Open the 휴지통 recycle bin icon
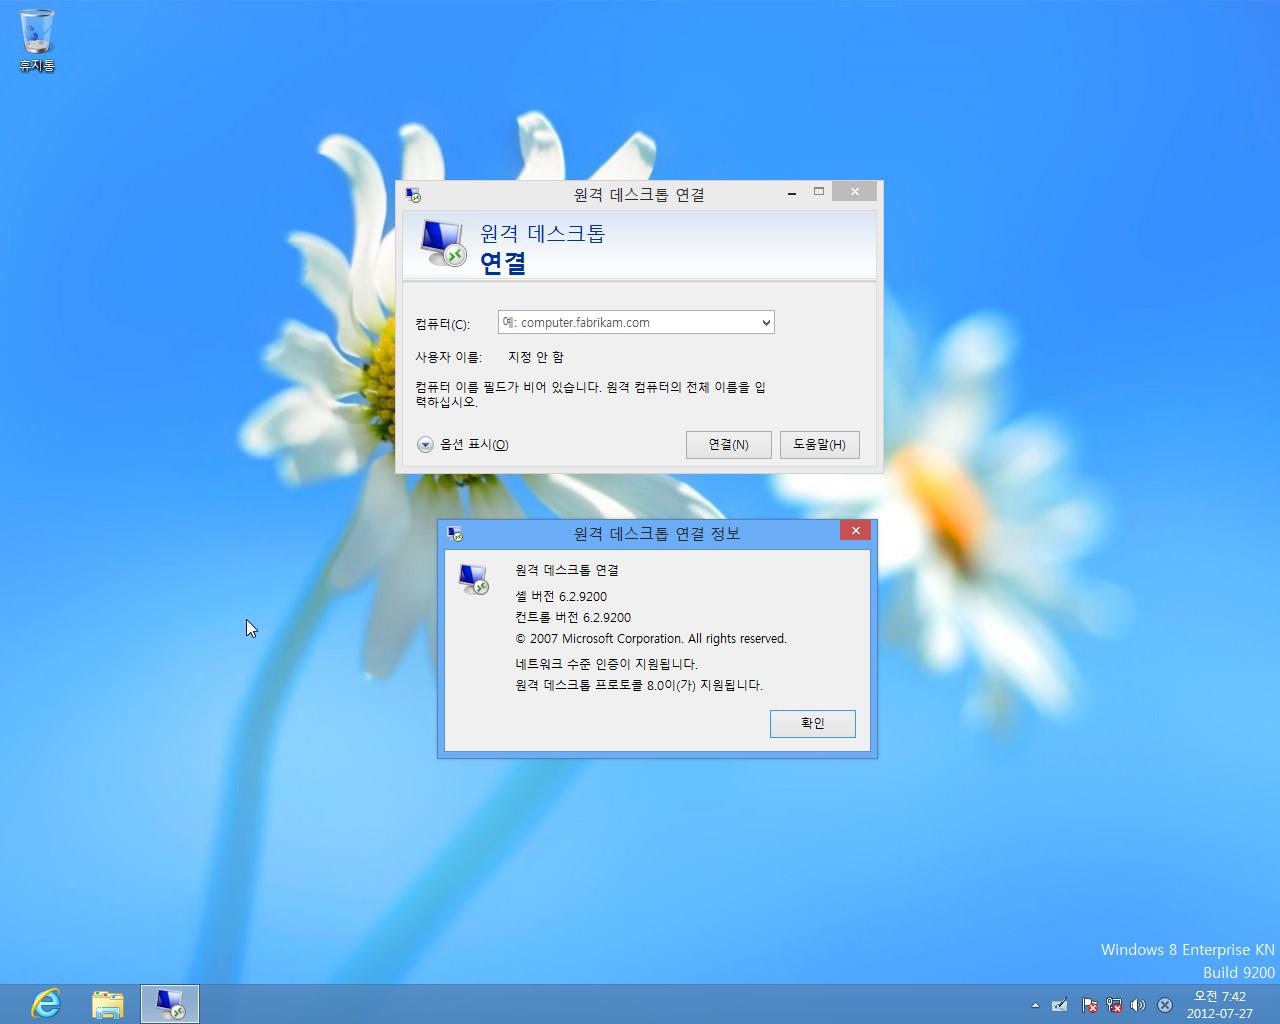This screenshot has height=1024, width=1280. coord(37,41)
